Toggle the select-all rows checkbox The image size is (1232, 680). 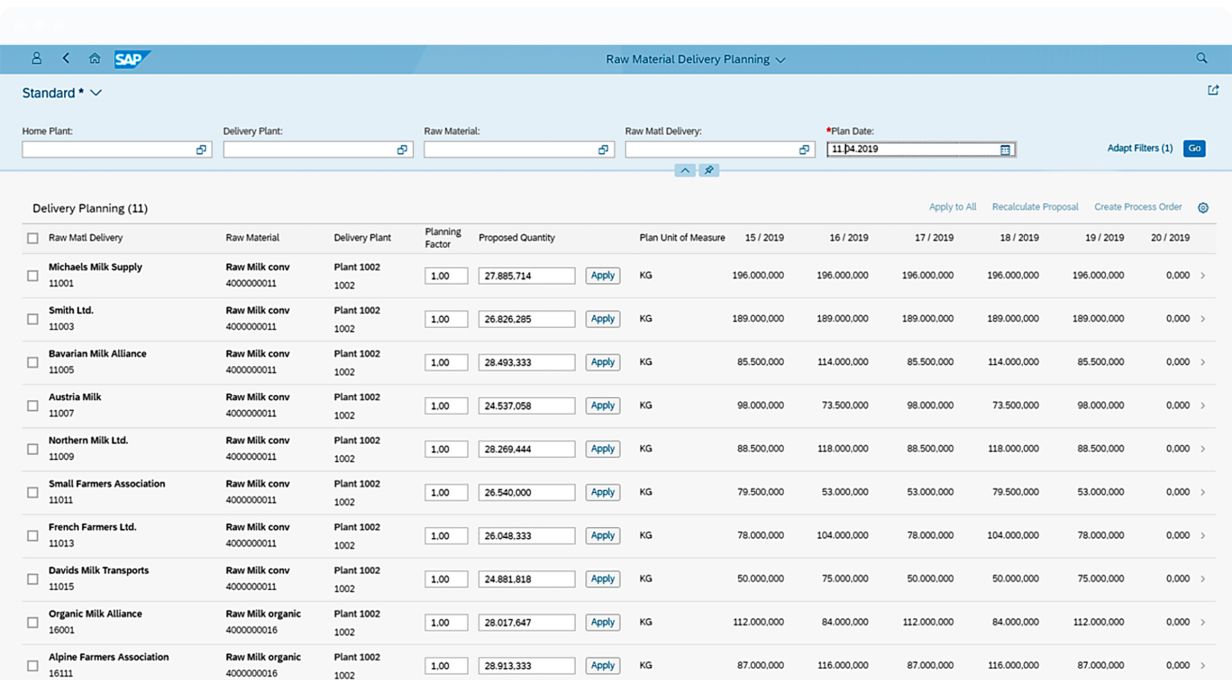coord(33,238)
